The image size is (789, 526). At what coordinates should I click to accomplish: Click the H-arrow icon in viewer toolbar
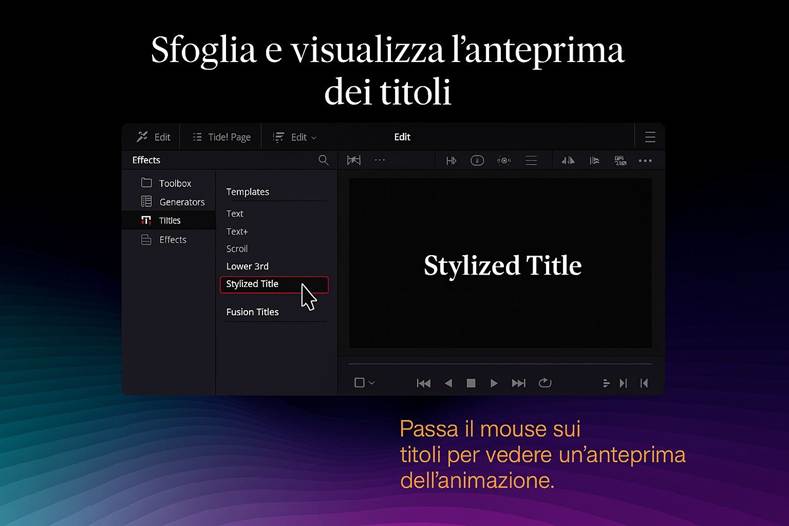[x=451, y=161]
